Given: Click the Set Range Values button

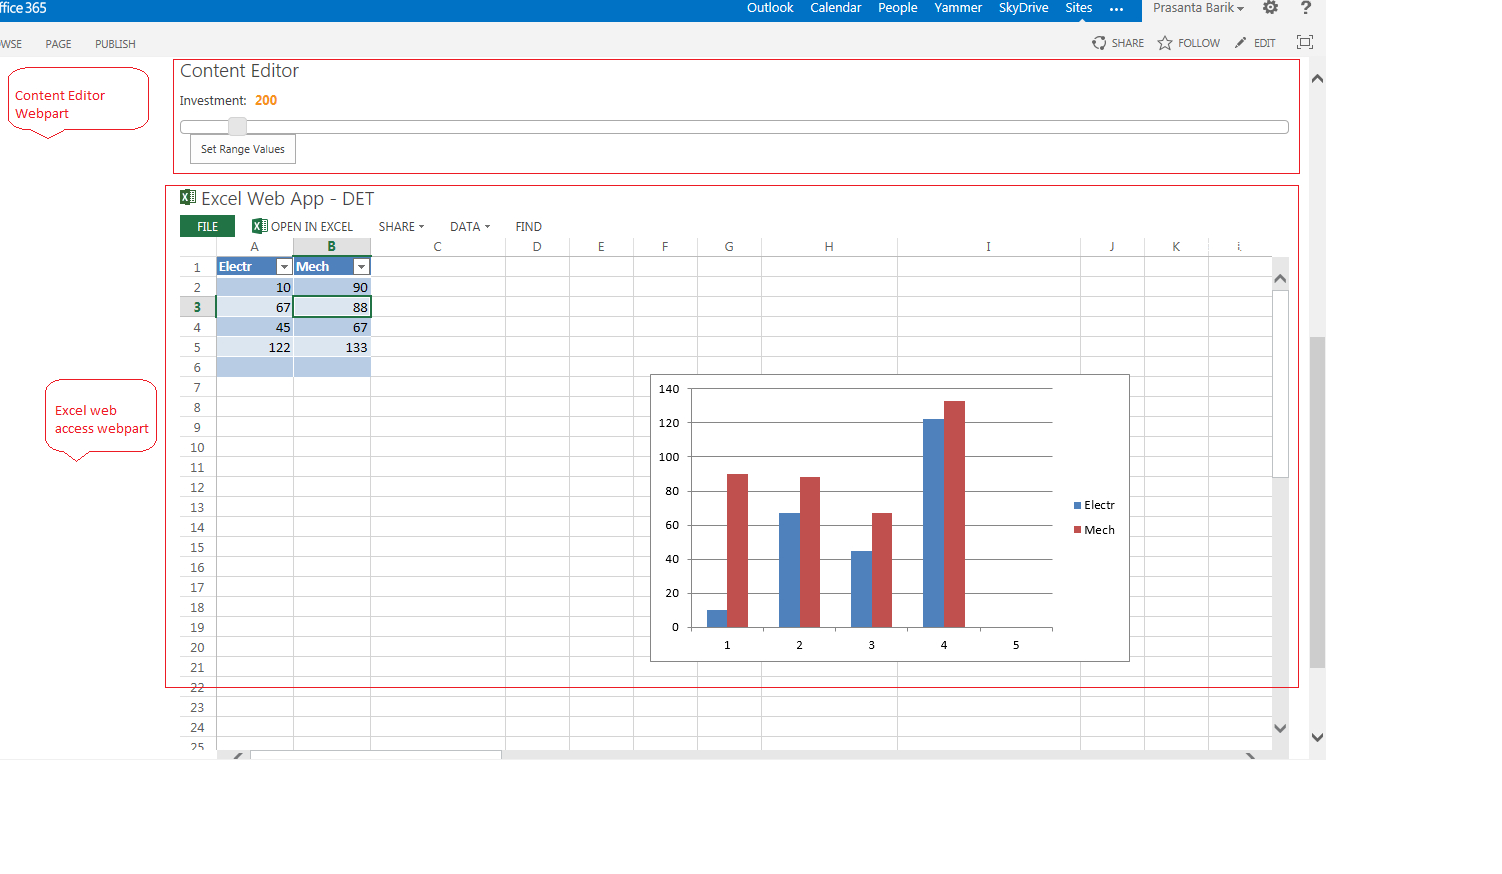Looking at the screenshot, I should click(x=242, y=148).
